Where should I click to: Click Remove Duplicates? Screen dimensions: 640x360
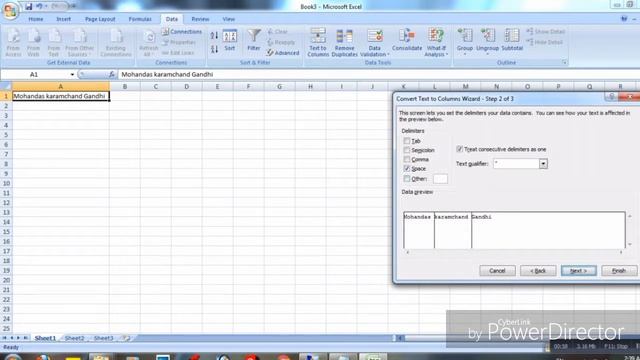point(344,42)
